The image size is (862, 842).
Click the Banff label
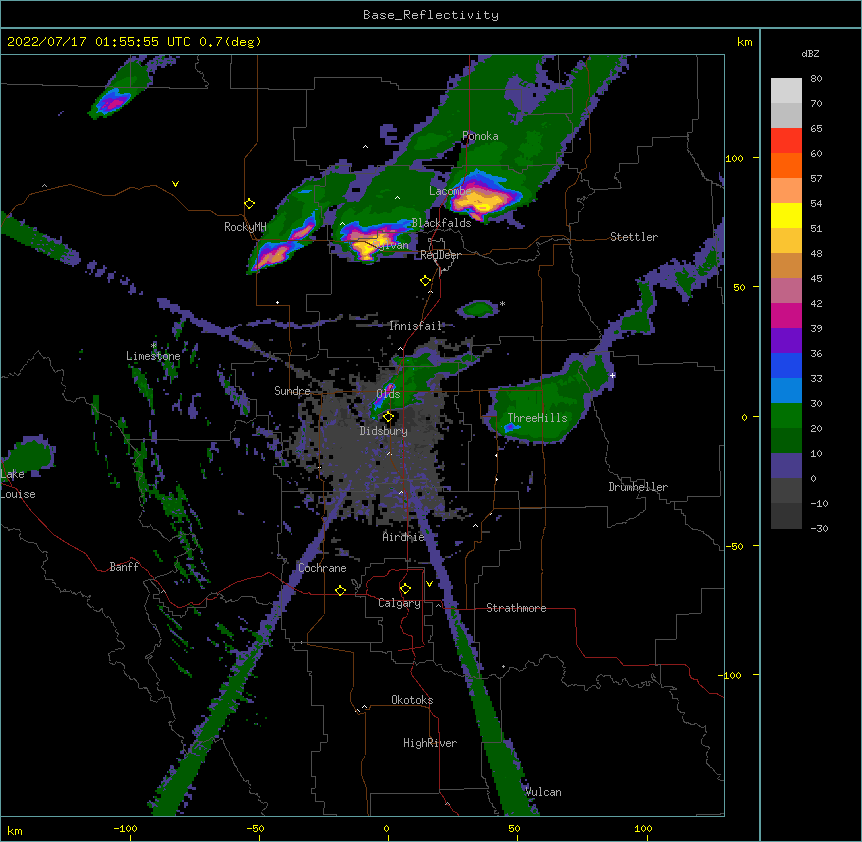124,567
